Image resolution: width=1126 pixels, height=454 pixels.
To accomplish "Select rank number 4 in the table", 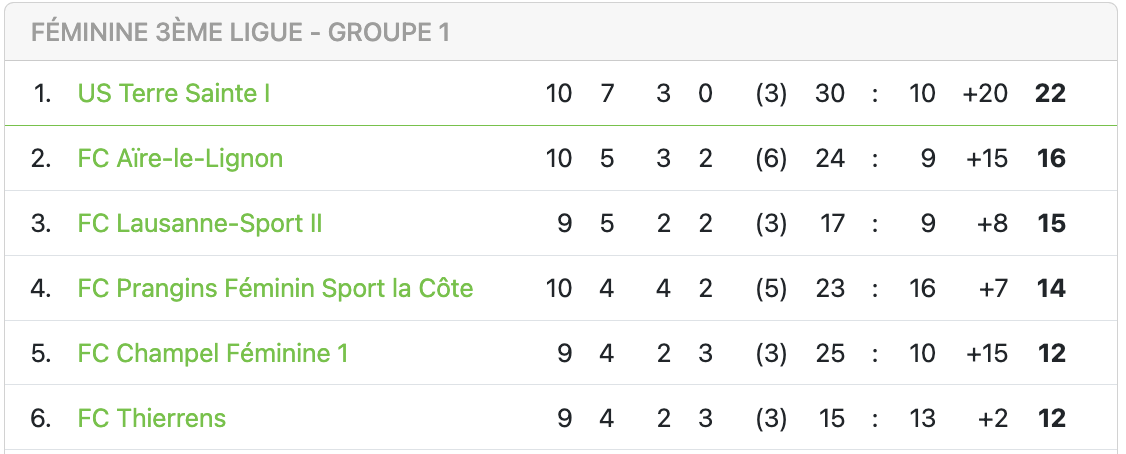I will tap(41, 289).
